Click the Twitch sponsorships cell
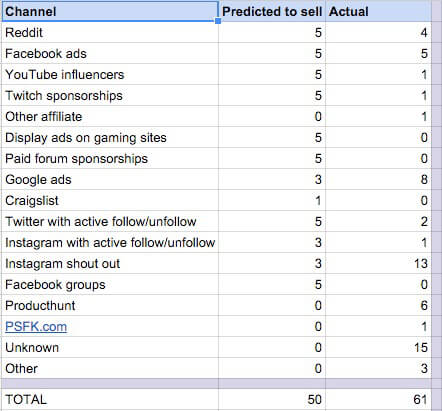 pyautogui.click(x=110, y=96)
